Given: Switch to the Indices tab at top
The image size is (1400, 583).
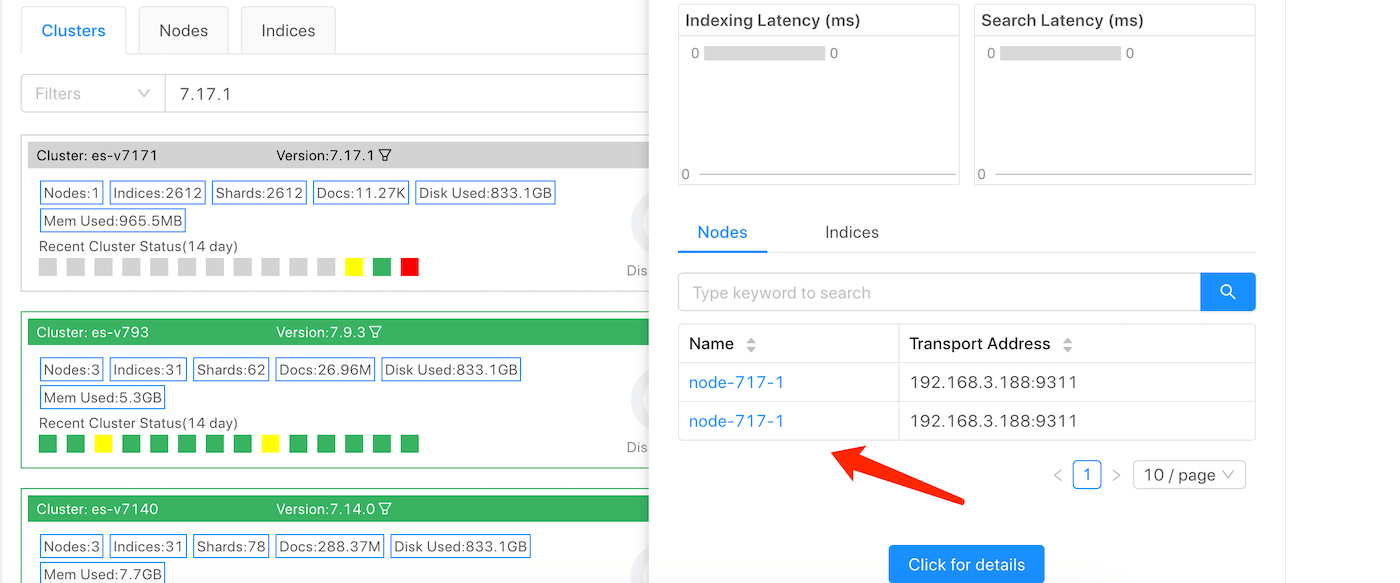Looking at the screenshot, I should (288, 30).
